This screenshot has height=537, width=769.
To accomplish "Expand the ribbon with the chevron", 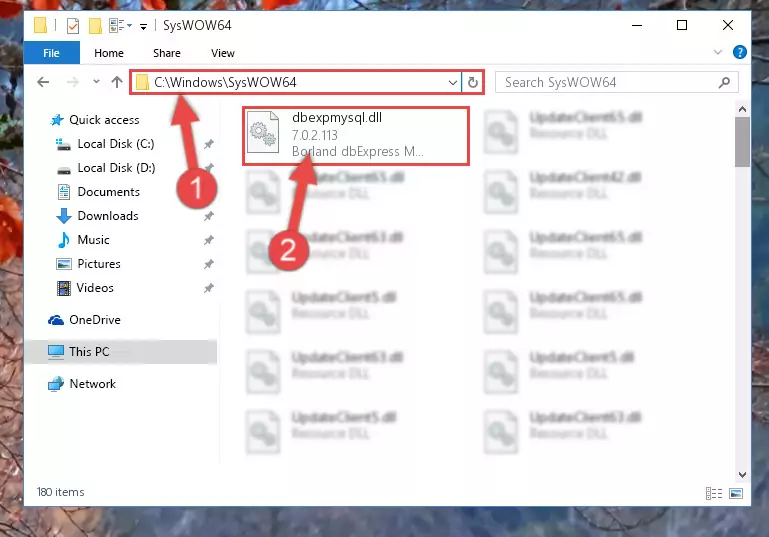I will (718, 52).
